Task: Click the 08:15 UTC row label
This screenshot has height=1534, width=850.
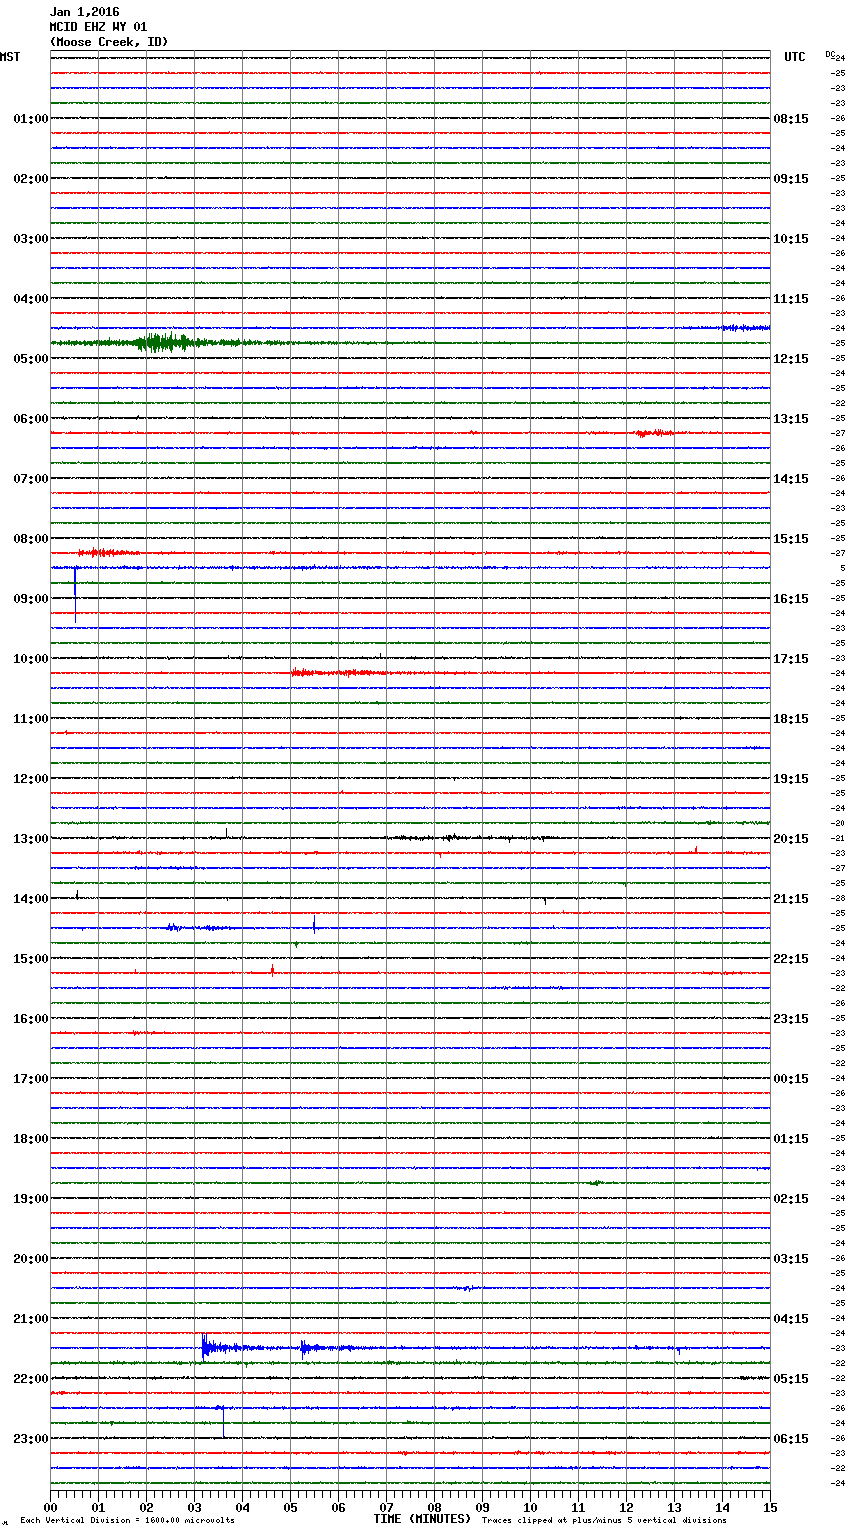Action: (x=791, y=119)
